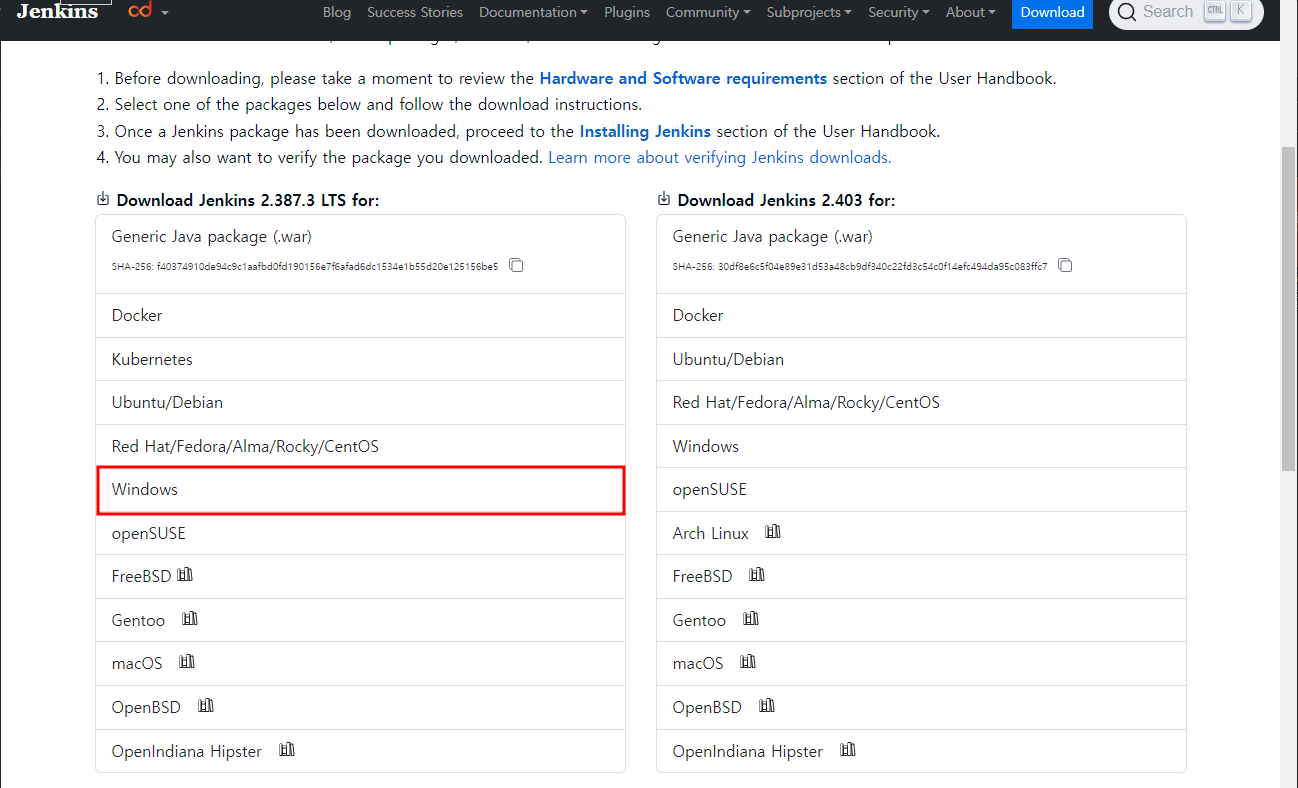Click the LTS OpenBSD book icon
The image size is (1298, 788).
[206, 706]
